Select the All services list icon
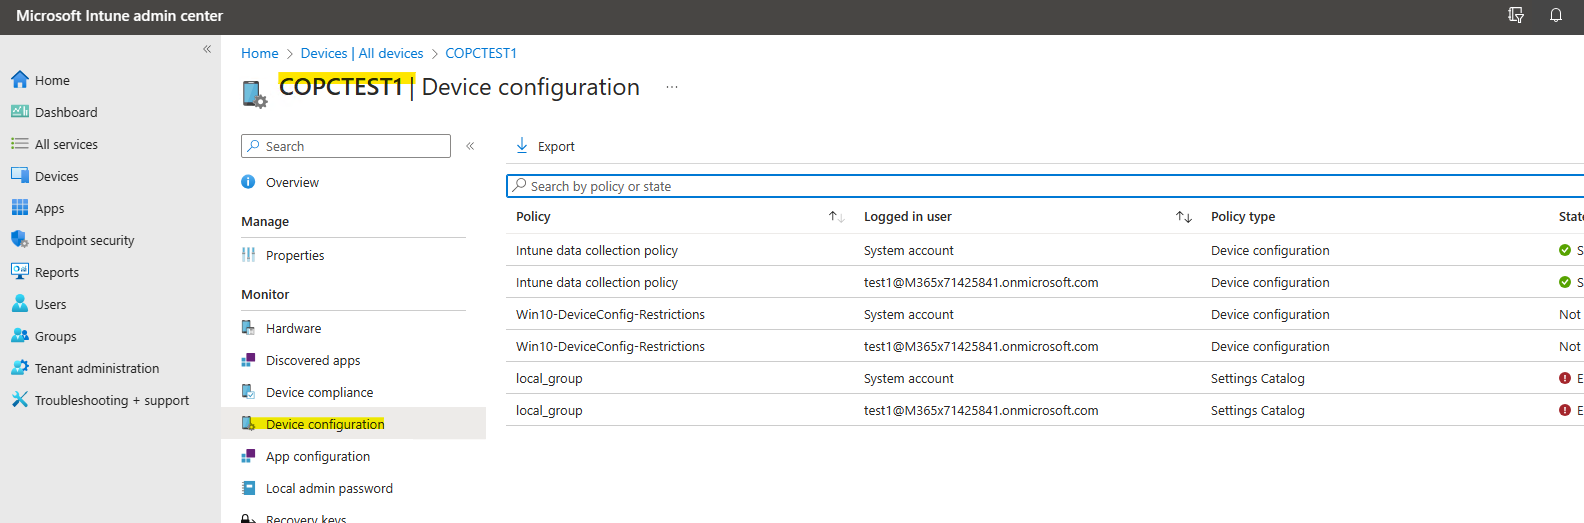1584x523 pixels. (x=19, y=144)
